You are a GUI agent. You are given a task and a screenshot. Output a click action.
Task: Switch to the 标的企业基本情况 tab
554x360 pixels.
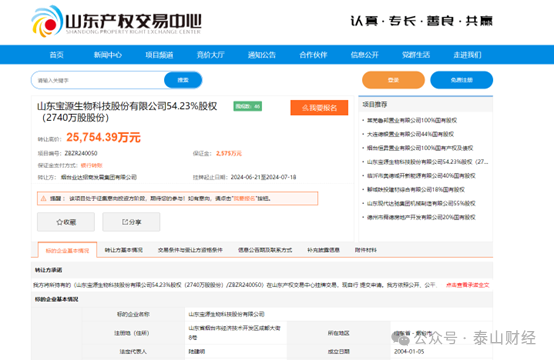[67, 250]
